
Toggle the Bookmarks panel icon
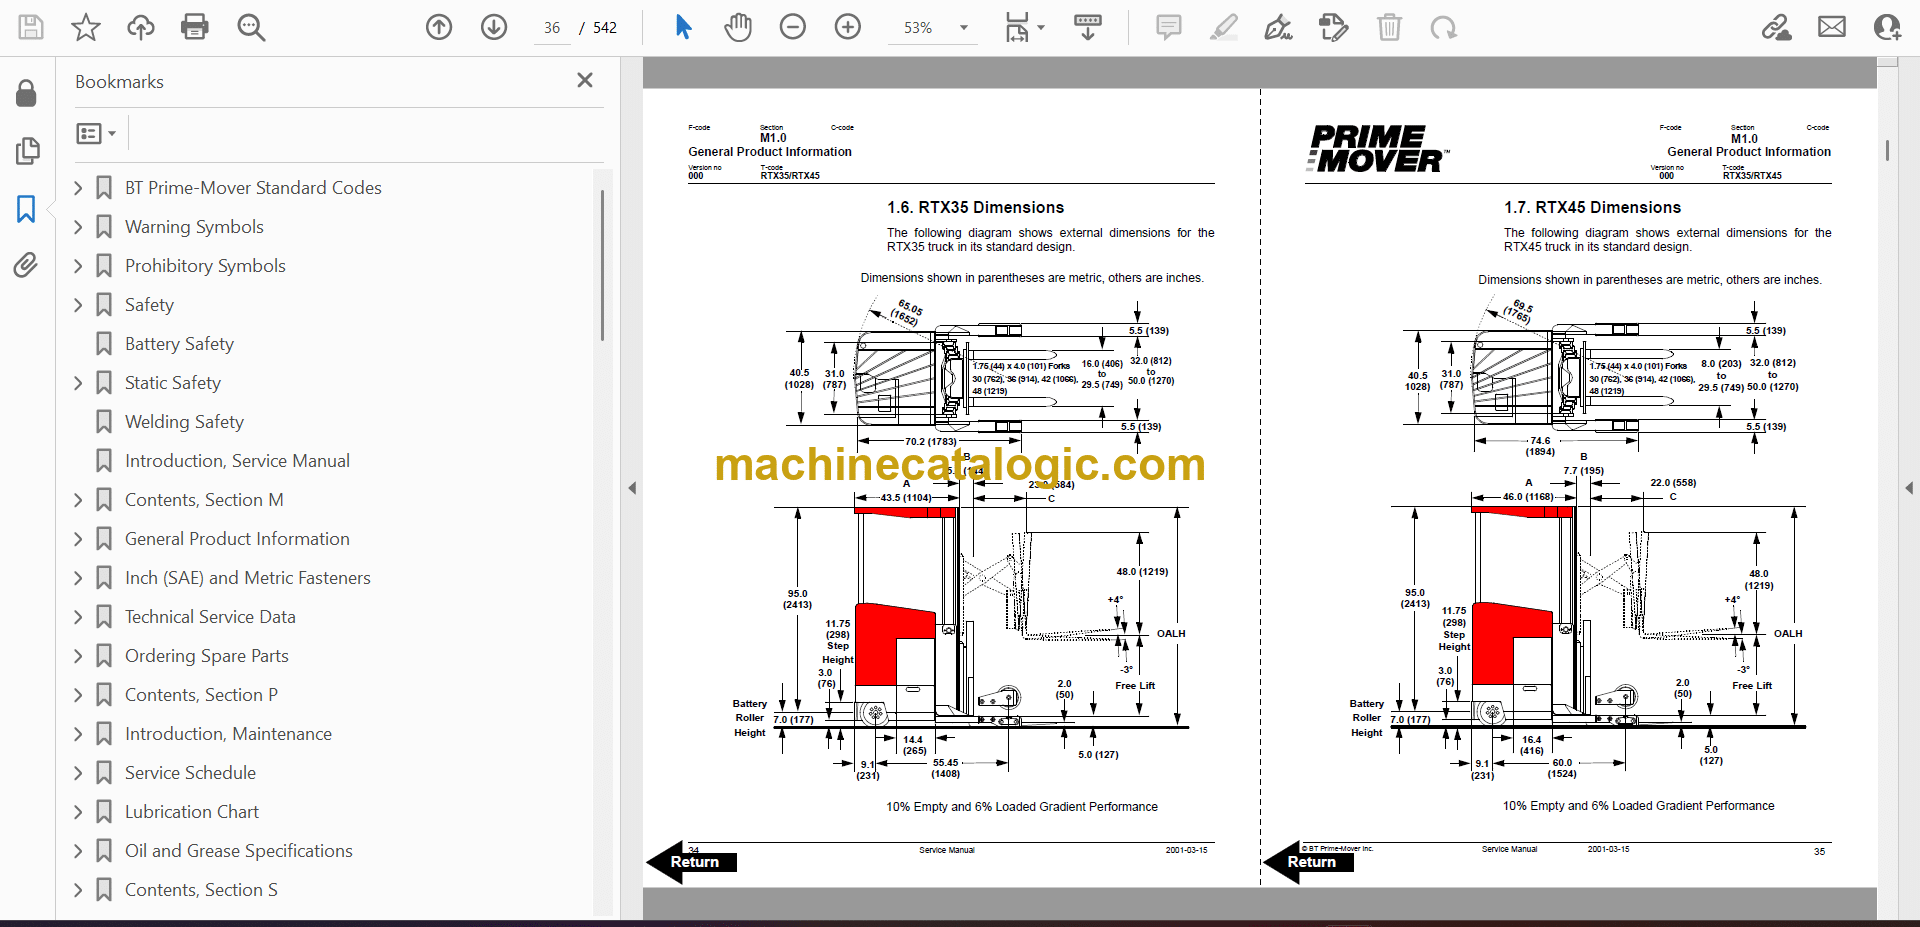point(26,209)
